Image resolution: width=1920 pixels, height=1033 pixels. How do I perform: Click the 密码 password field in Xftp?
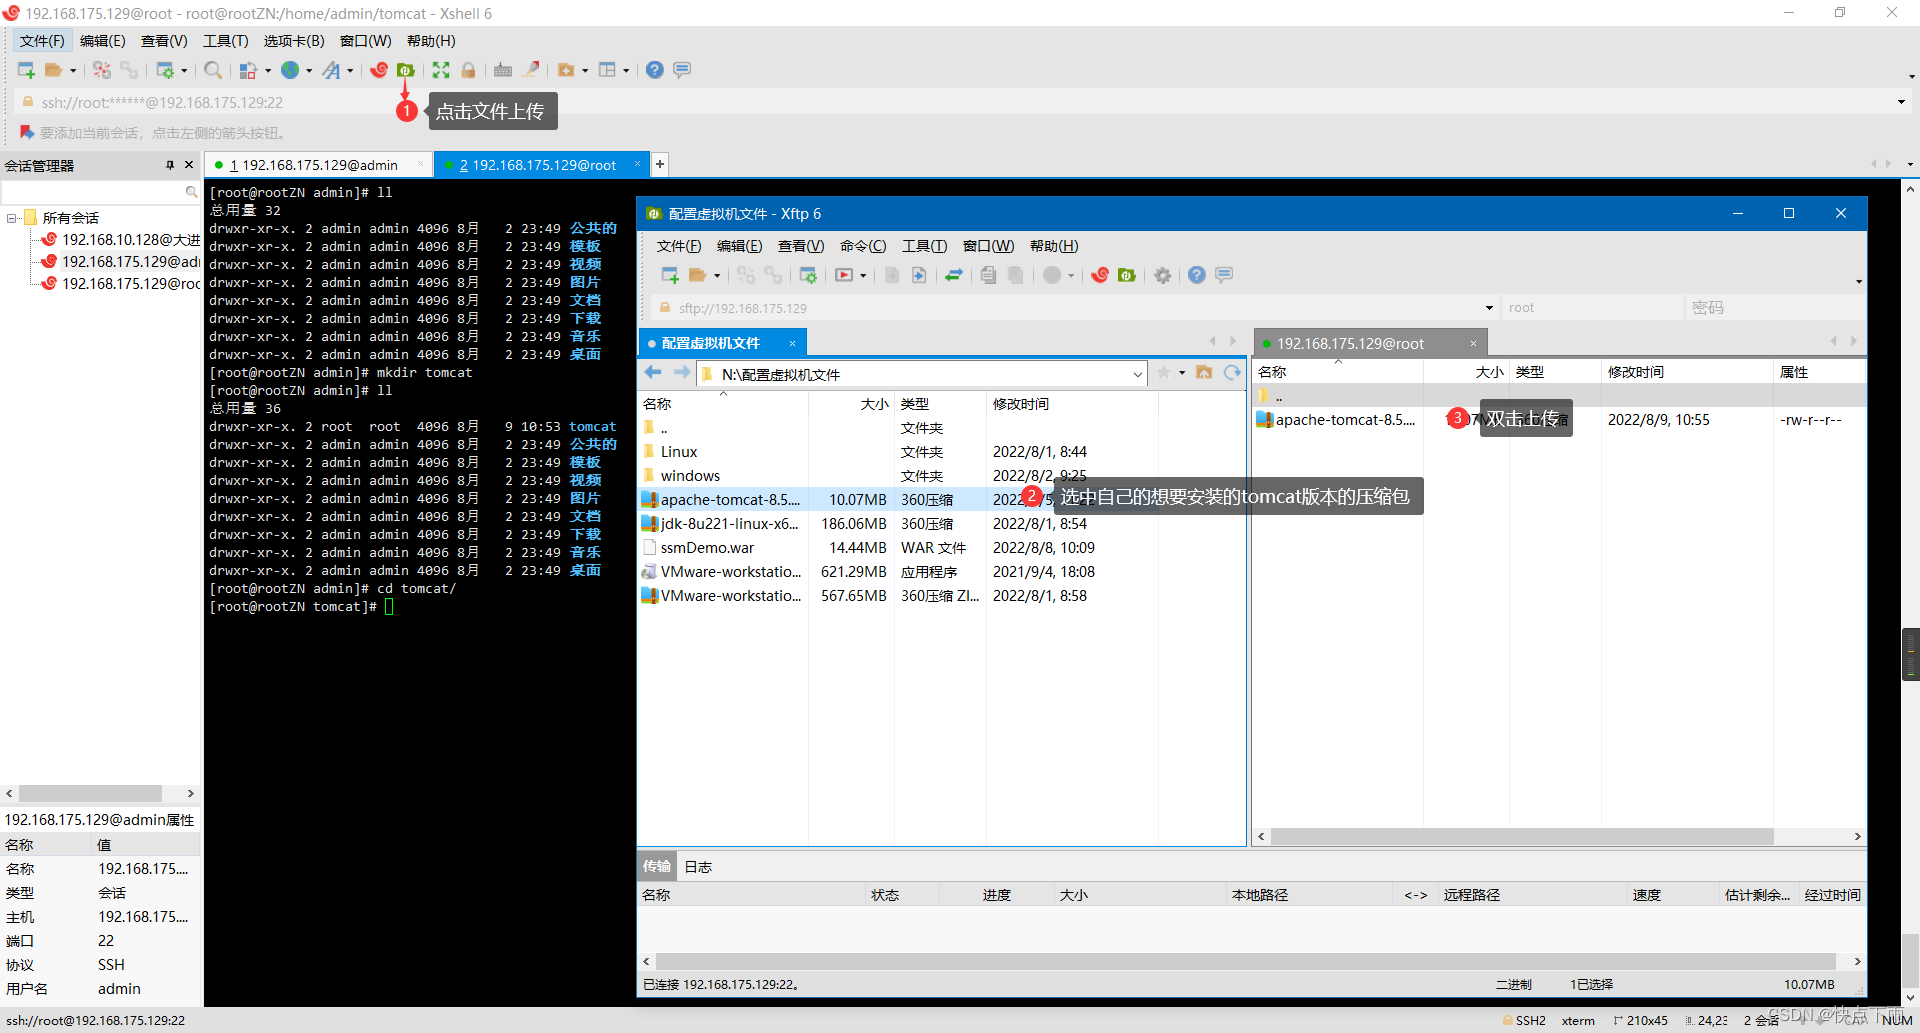pos(1776,308)
